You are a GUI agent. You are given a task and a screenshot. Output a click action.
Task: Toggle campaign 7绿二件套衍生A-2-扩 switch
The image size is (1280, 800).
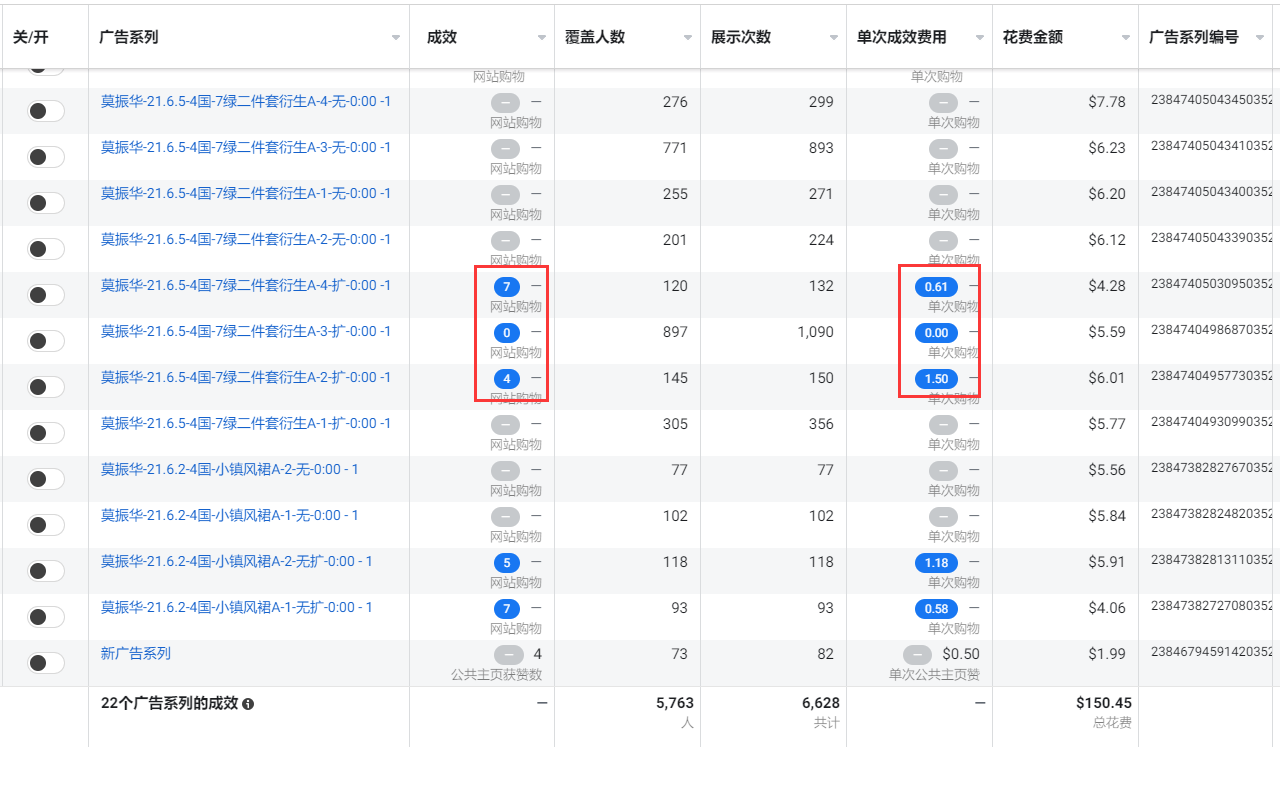click(46, 387)
